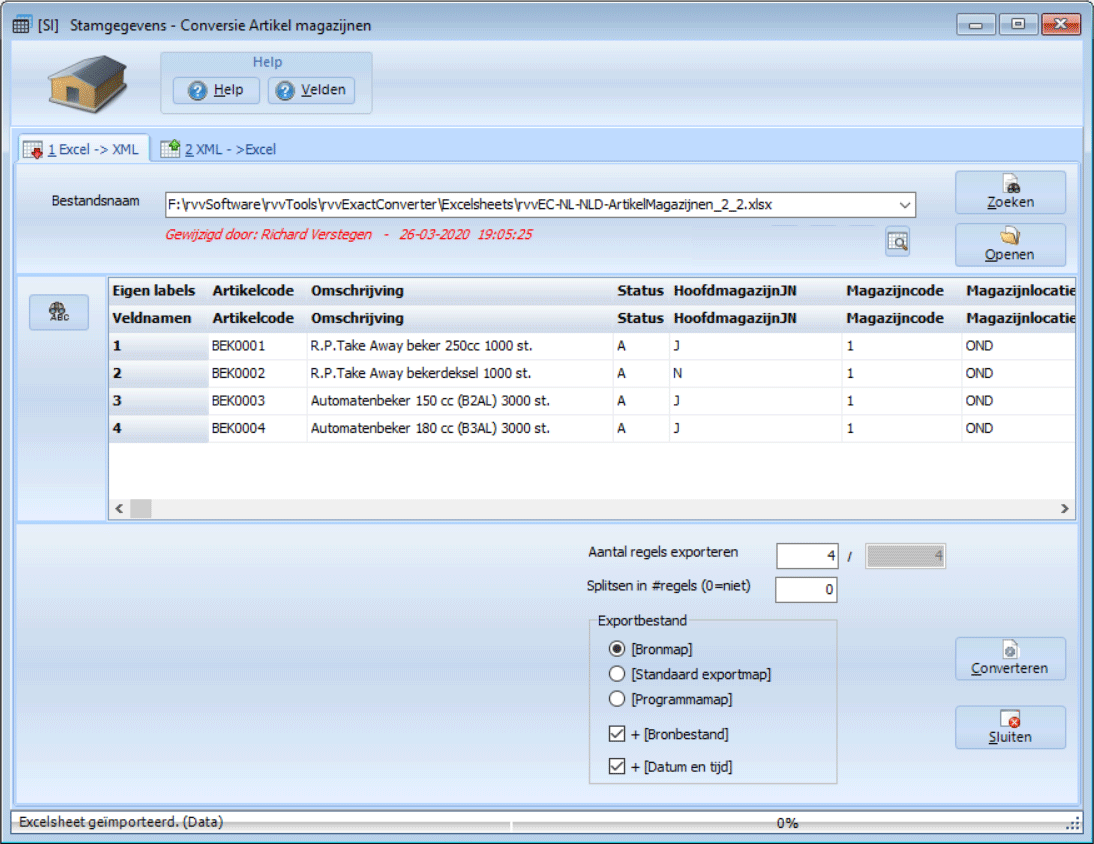Select the 1 Excel -> XML tab

(84, 149)
